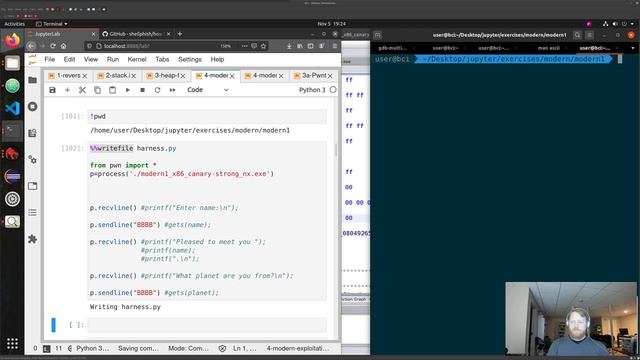The width and height of the screenshot is (640, 360).
Task: Open the Activities overview
Action: tap(15, 24)
